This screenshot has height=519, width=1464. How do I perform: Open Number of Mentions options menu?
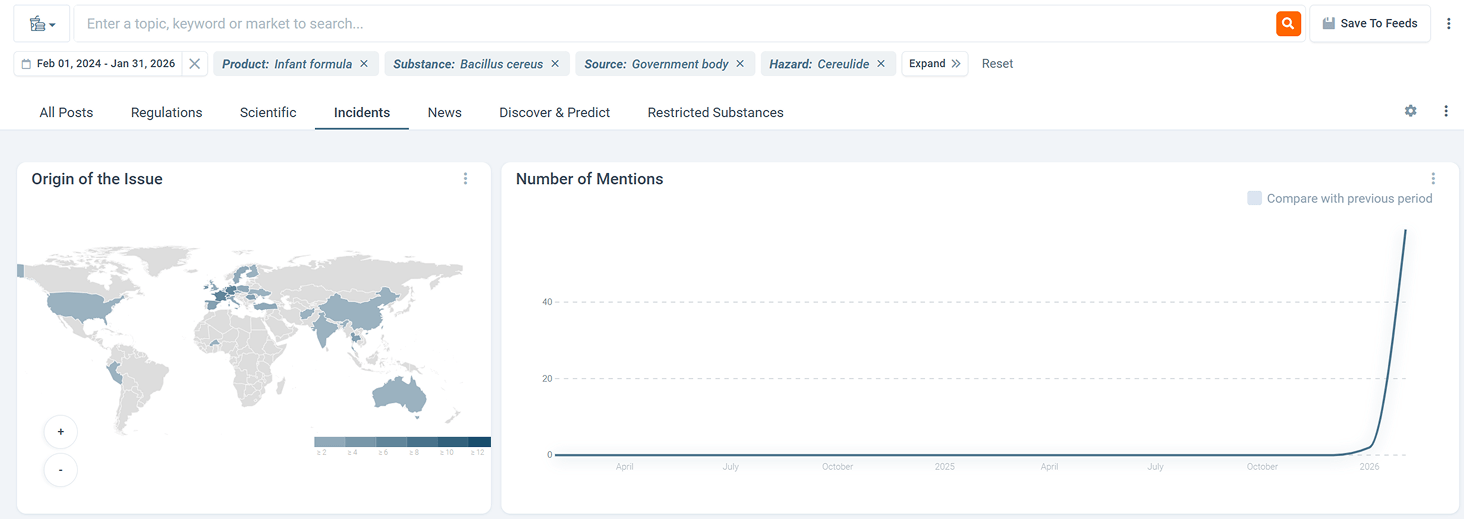pos(1433,179)
